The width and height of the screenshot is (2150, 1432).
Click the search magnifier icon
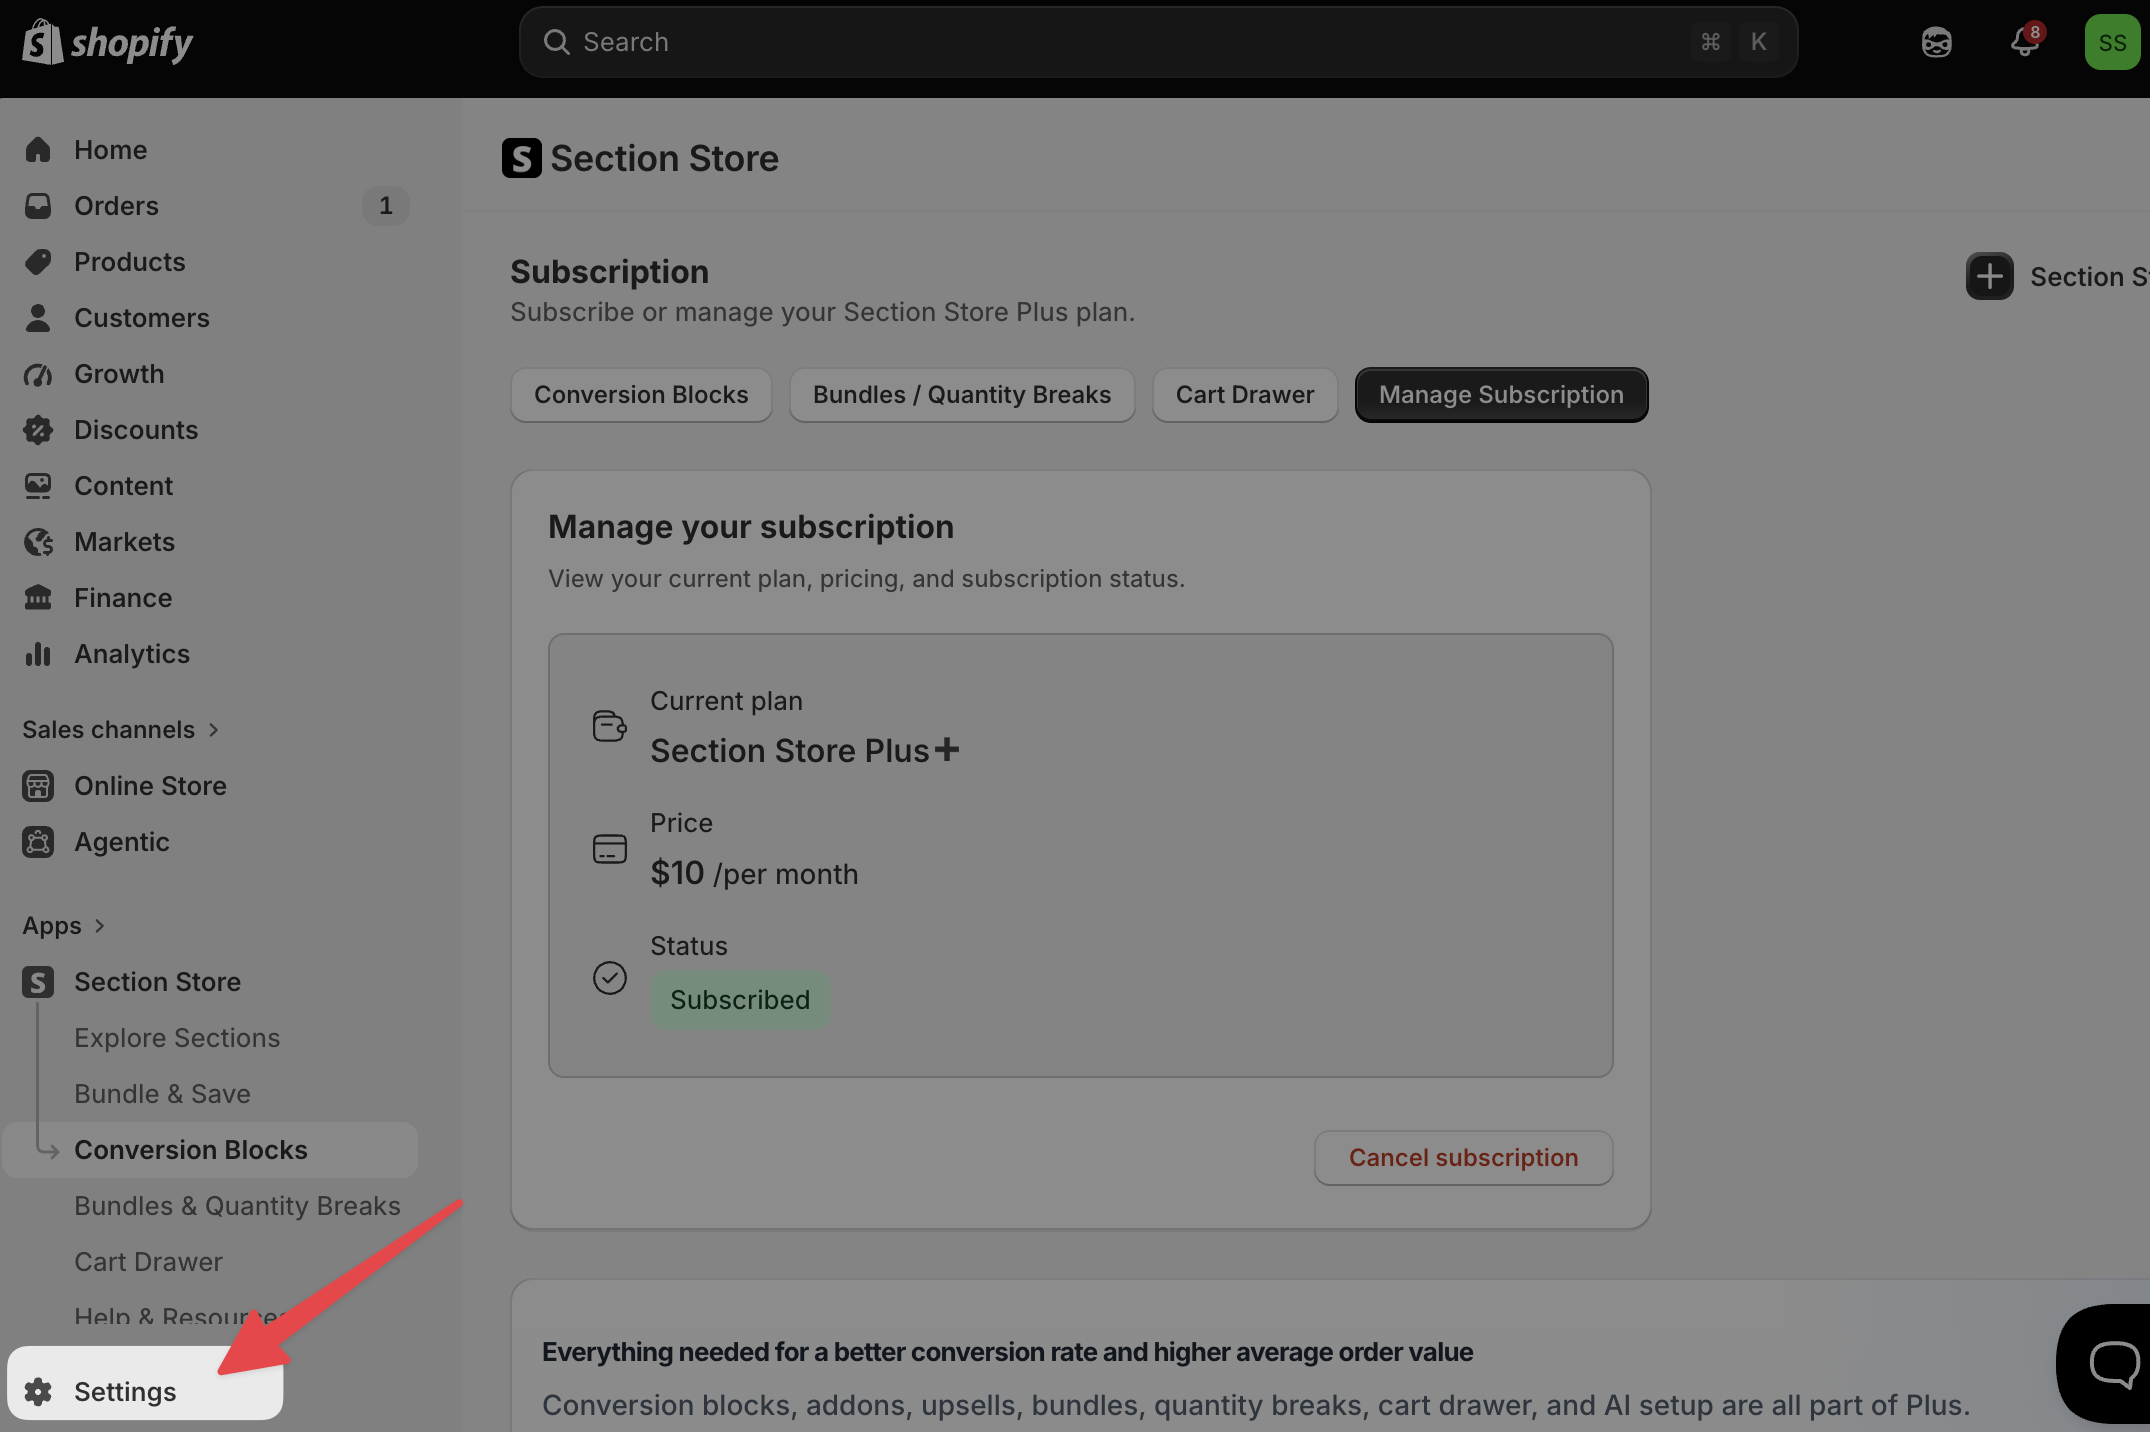tap(556, 42)
